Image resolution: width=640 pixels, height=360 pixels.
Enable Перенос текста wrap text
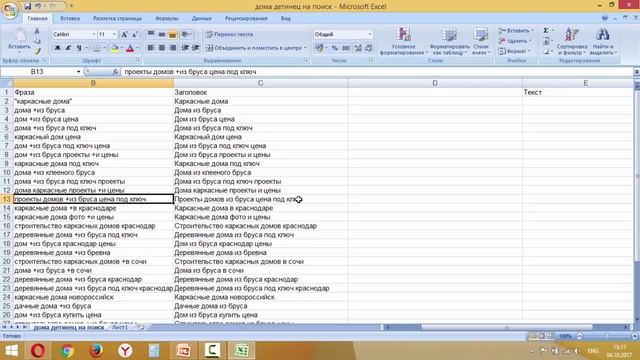229,34
